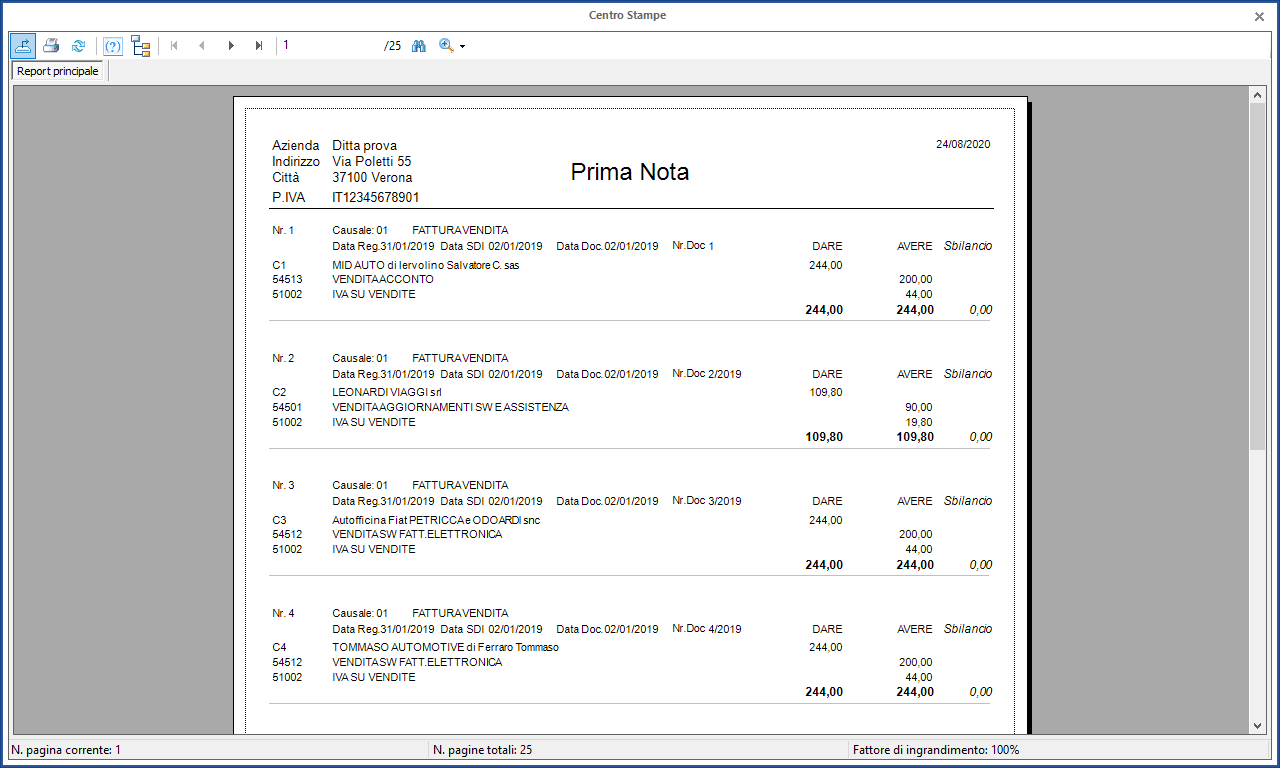Click Autofficina Fiat PETRICCA e ODOARDI row
Viewport: 1280px width, 768px height.
(436, 520)
